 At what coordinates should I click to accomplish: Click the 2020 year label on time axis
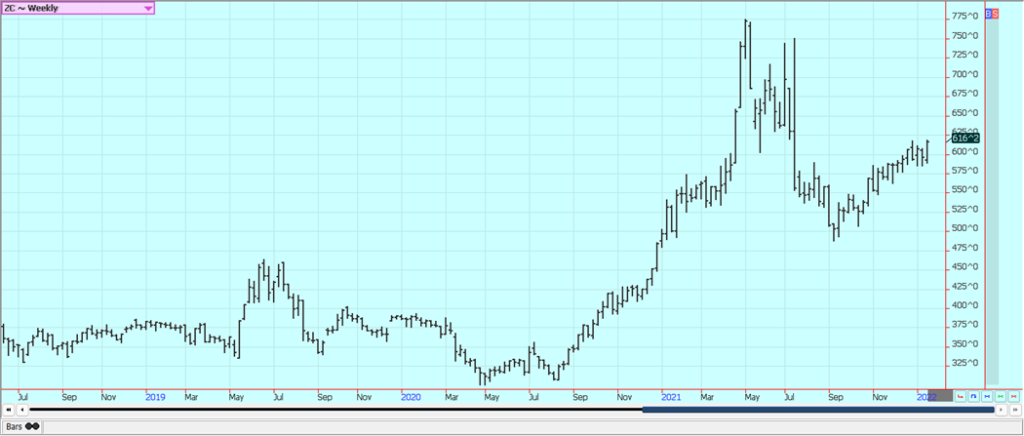click(x=410, y=396)
